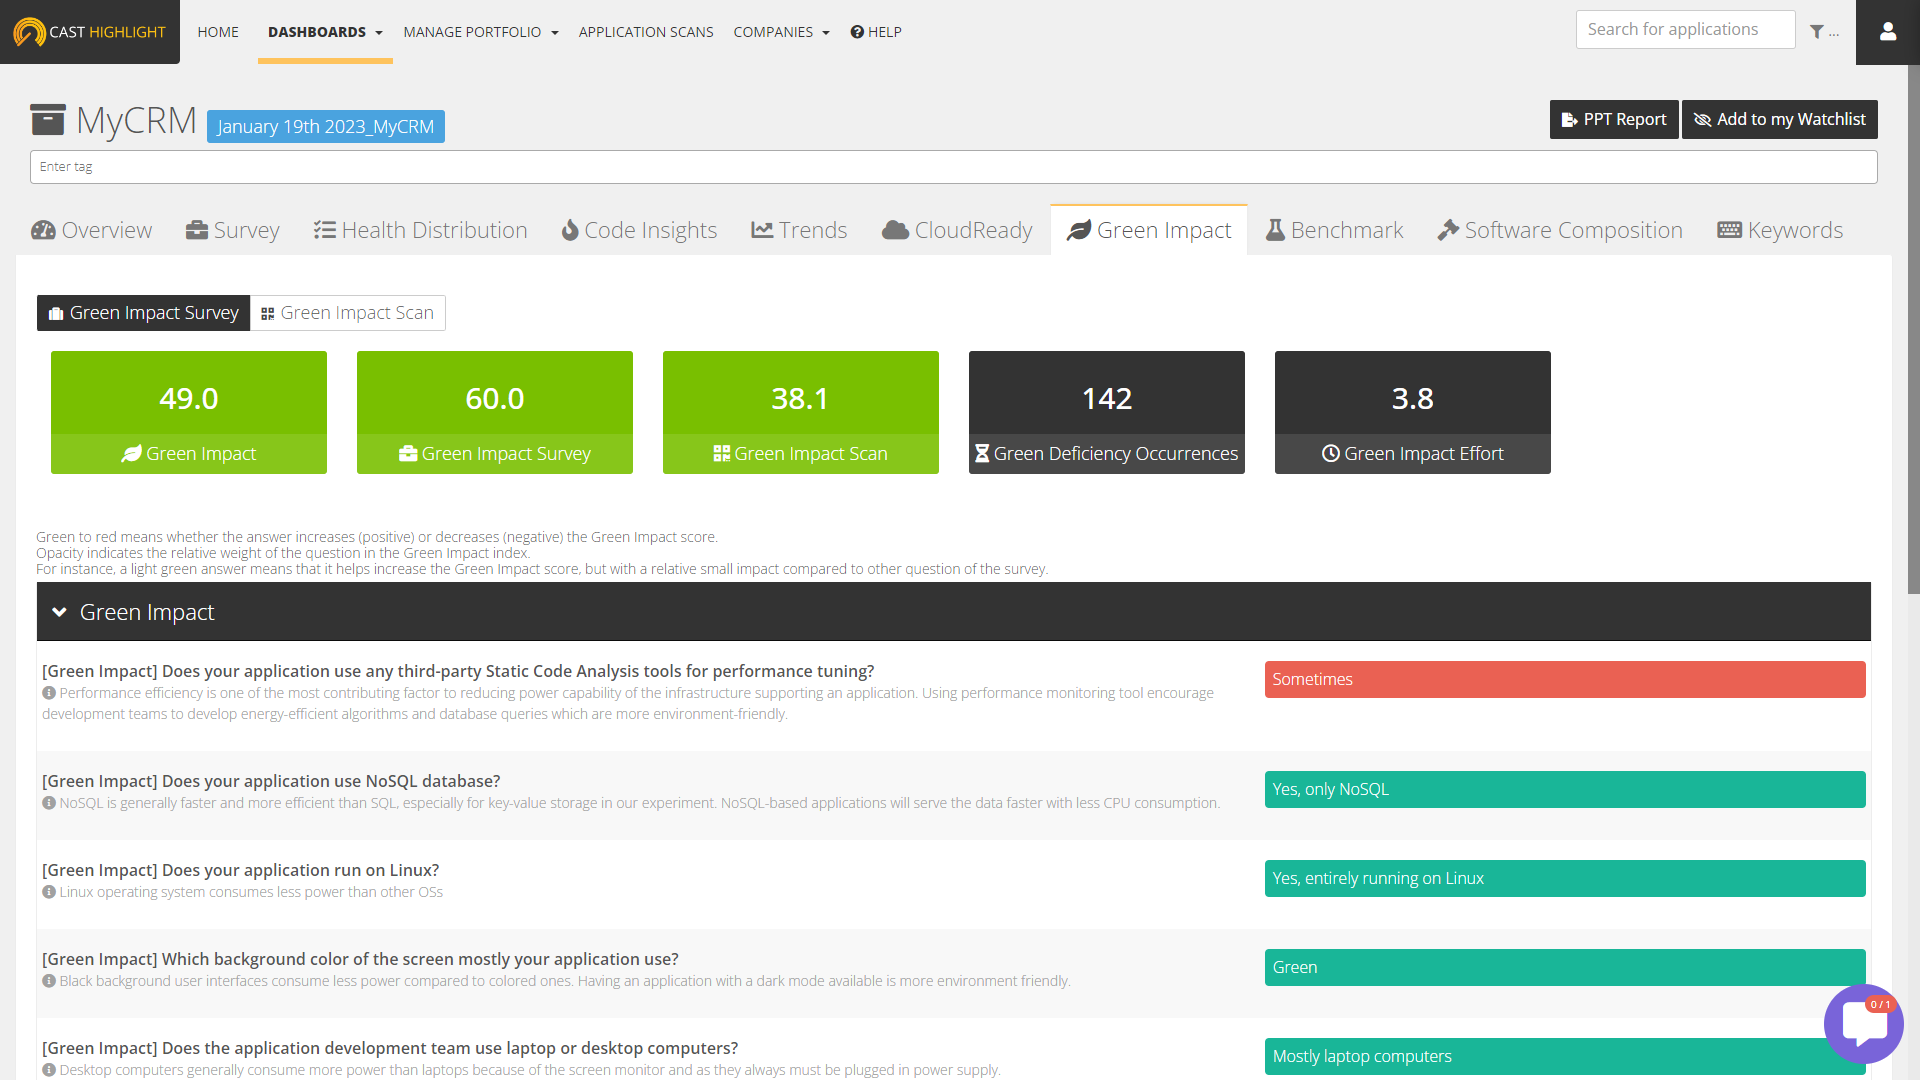Click the Enter tag input field
The height and width of the screenshot is (1080, 1920).
(x=953, y=167)
